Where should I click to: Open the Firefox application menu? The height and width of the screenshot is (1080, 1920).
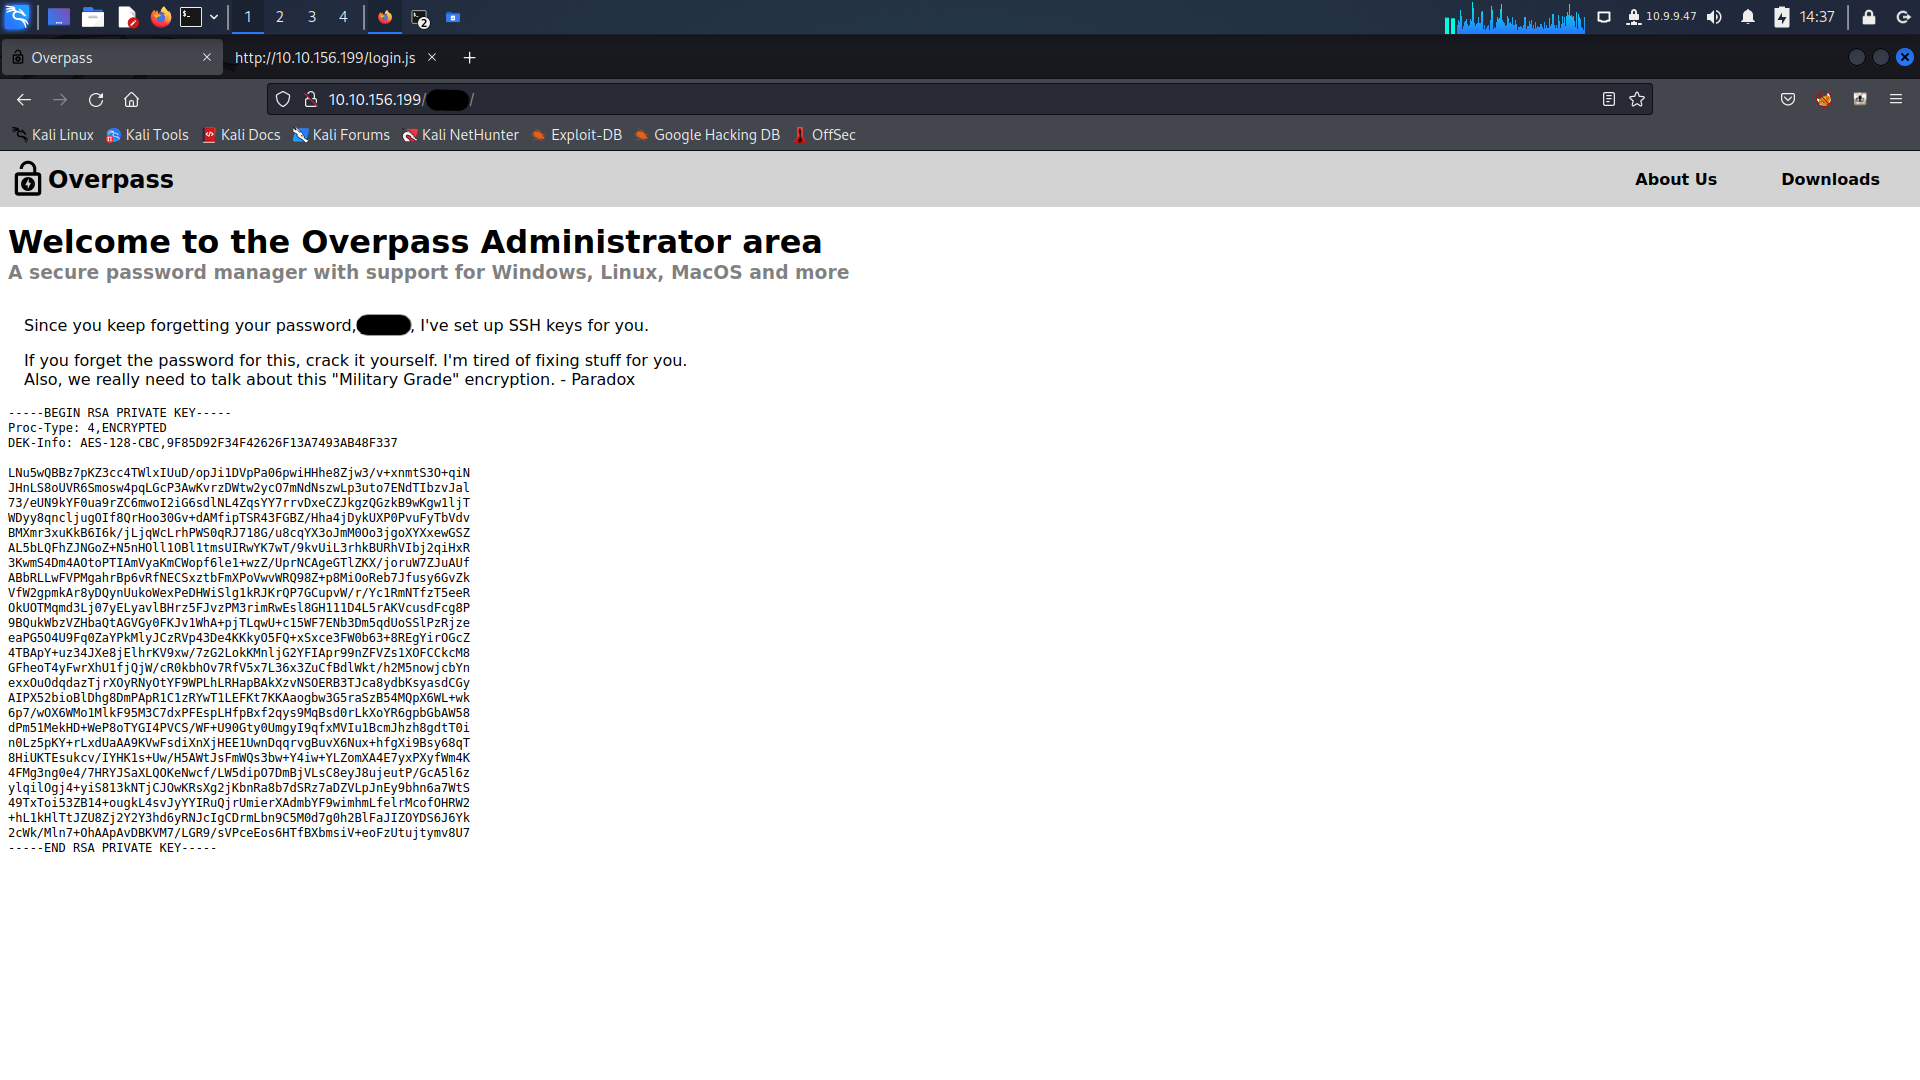[1896, 100]
